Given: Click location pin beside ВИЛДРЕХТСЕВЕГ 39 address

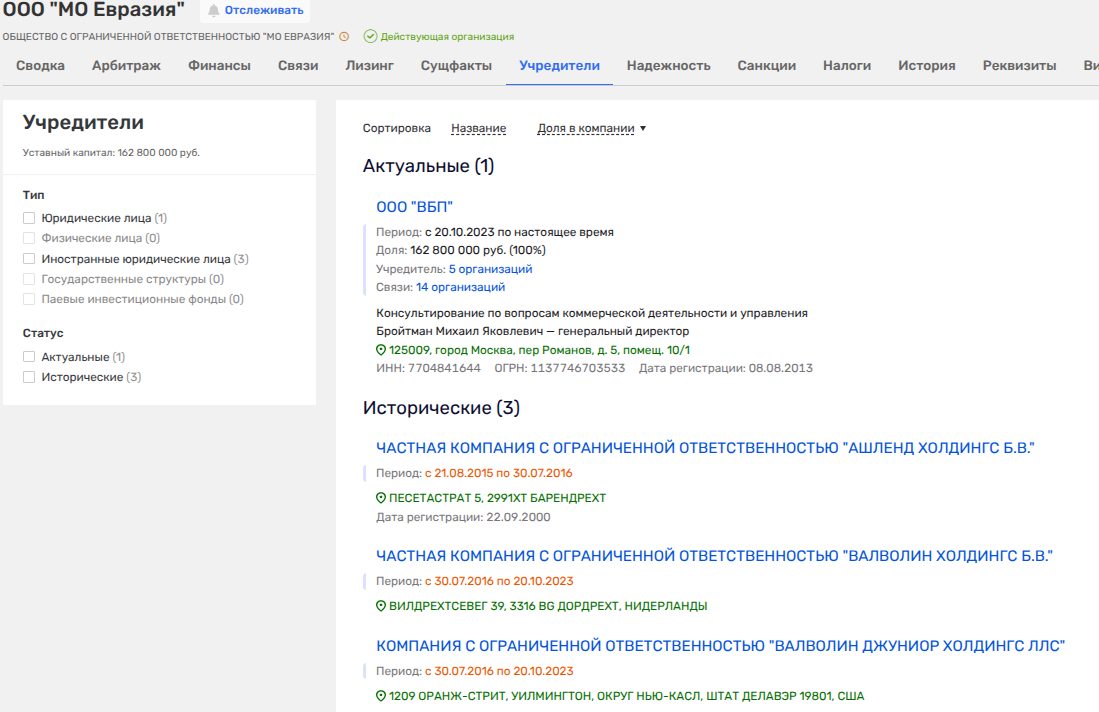Looking at the screenshot, I should (381, 606).
